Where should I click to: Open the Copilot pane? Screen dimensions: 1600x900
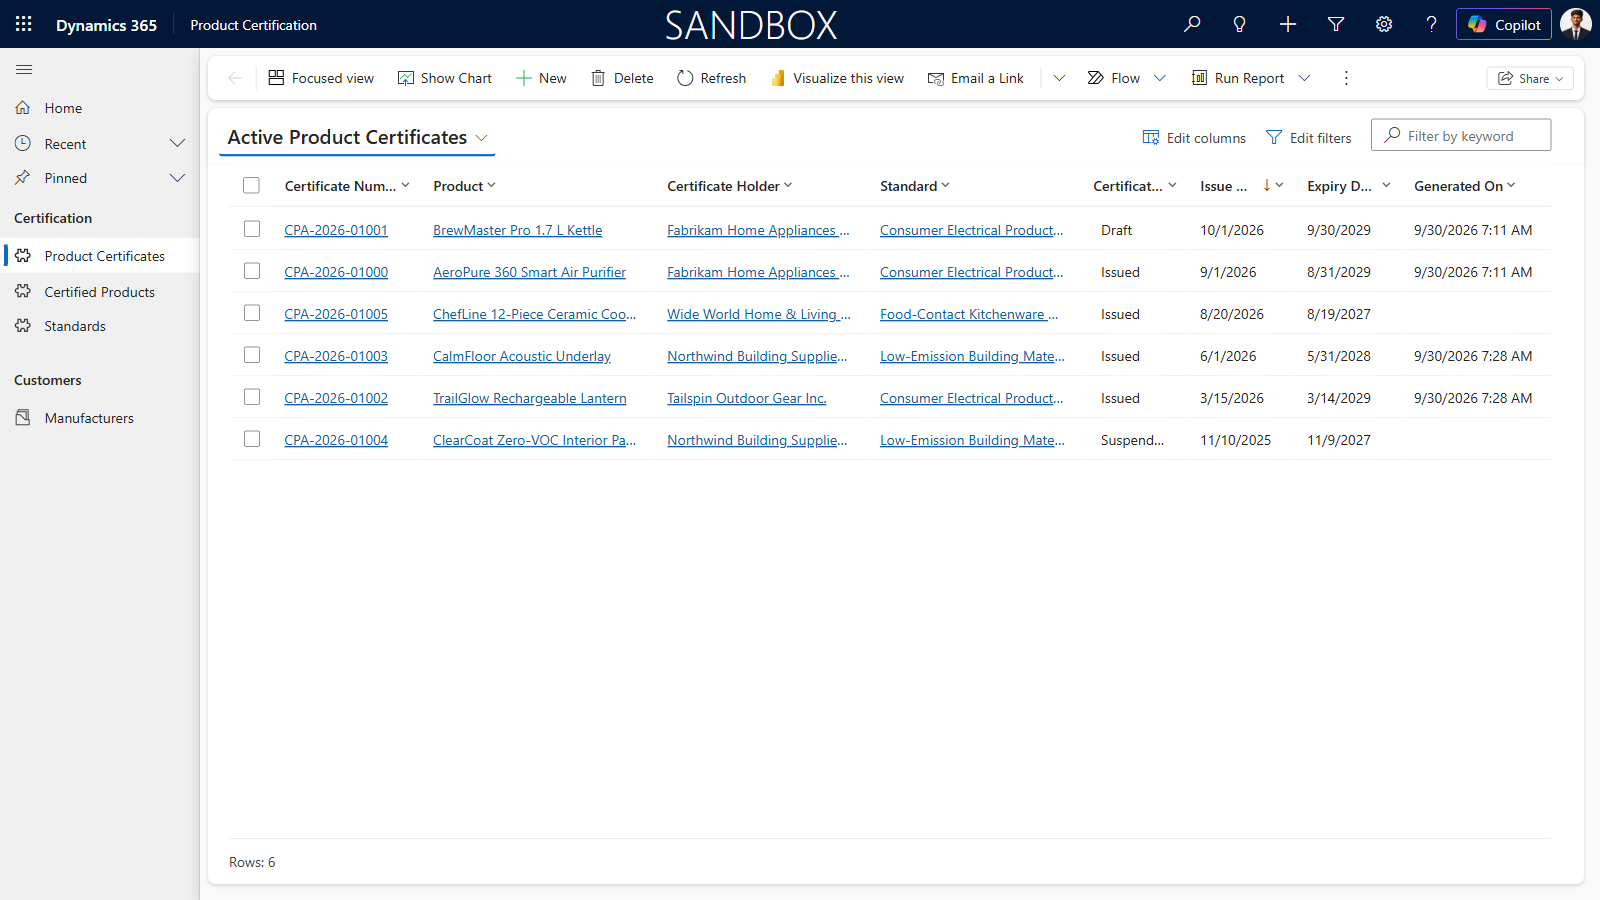click(1504, 24)
